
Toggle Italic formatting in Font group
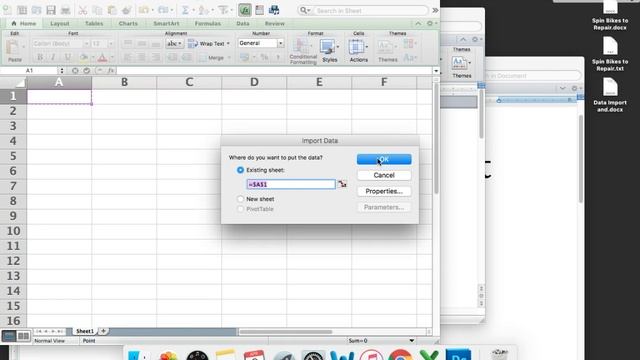point(53,58)
